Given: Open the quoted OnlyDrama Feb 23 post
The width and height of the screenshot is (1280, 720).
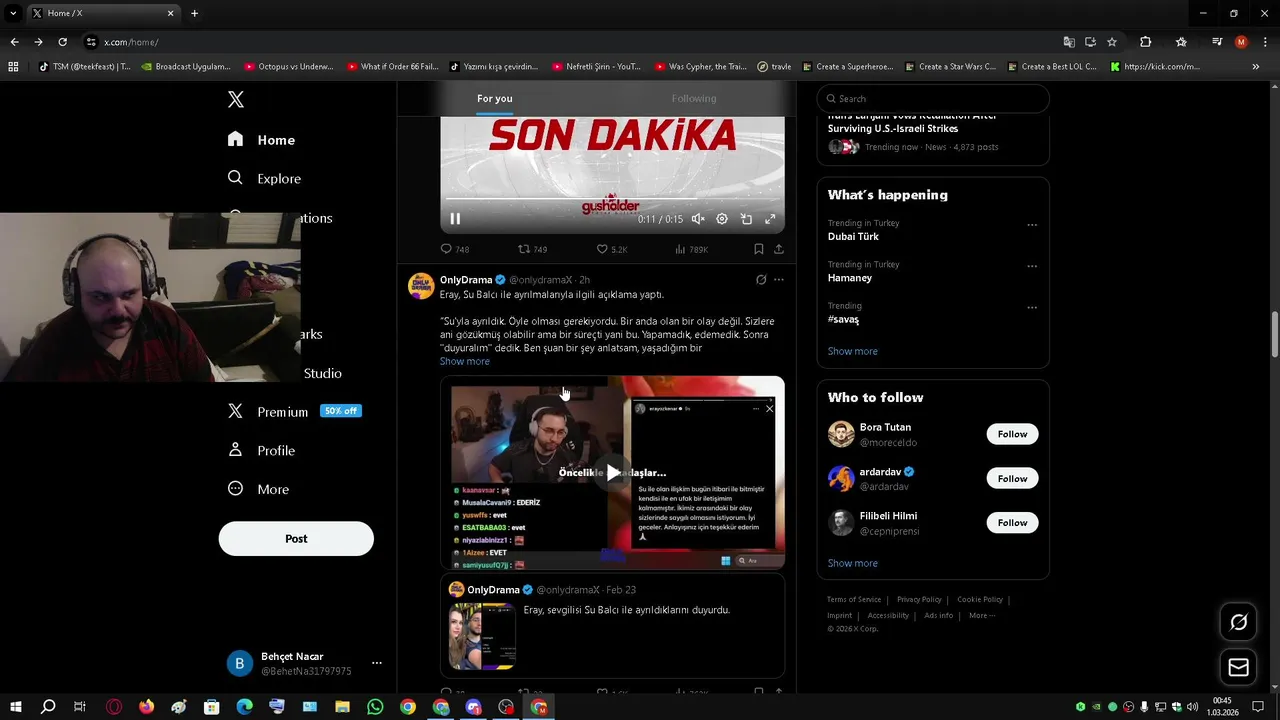Looking at the screenshot, I should coord(612,626).
